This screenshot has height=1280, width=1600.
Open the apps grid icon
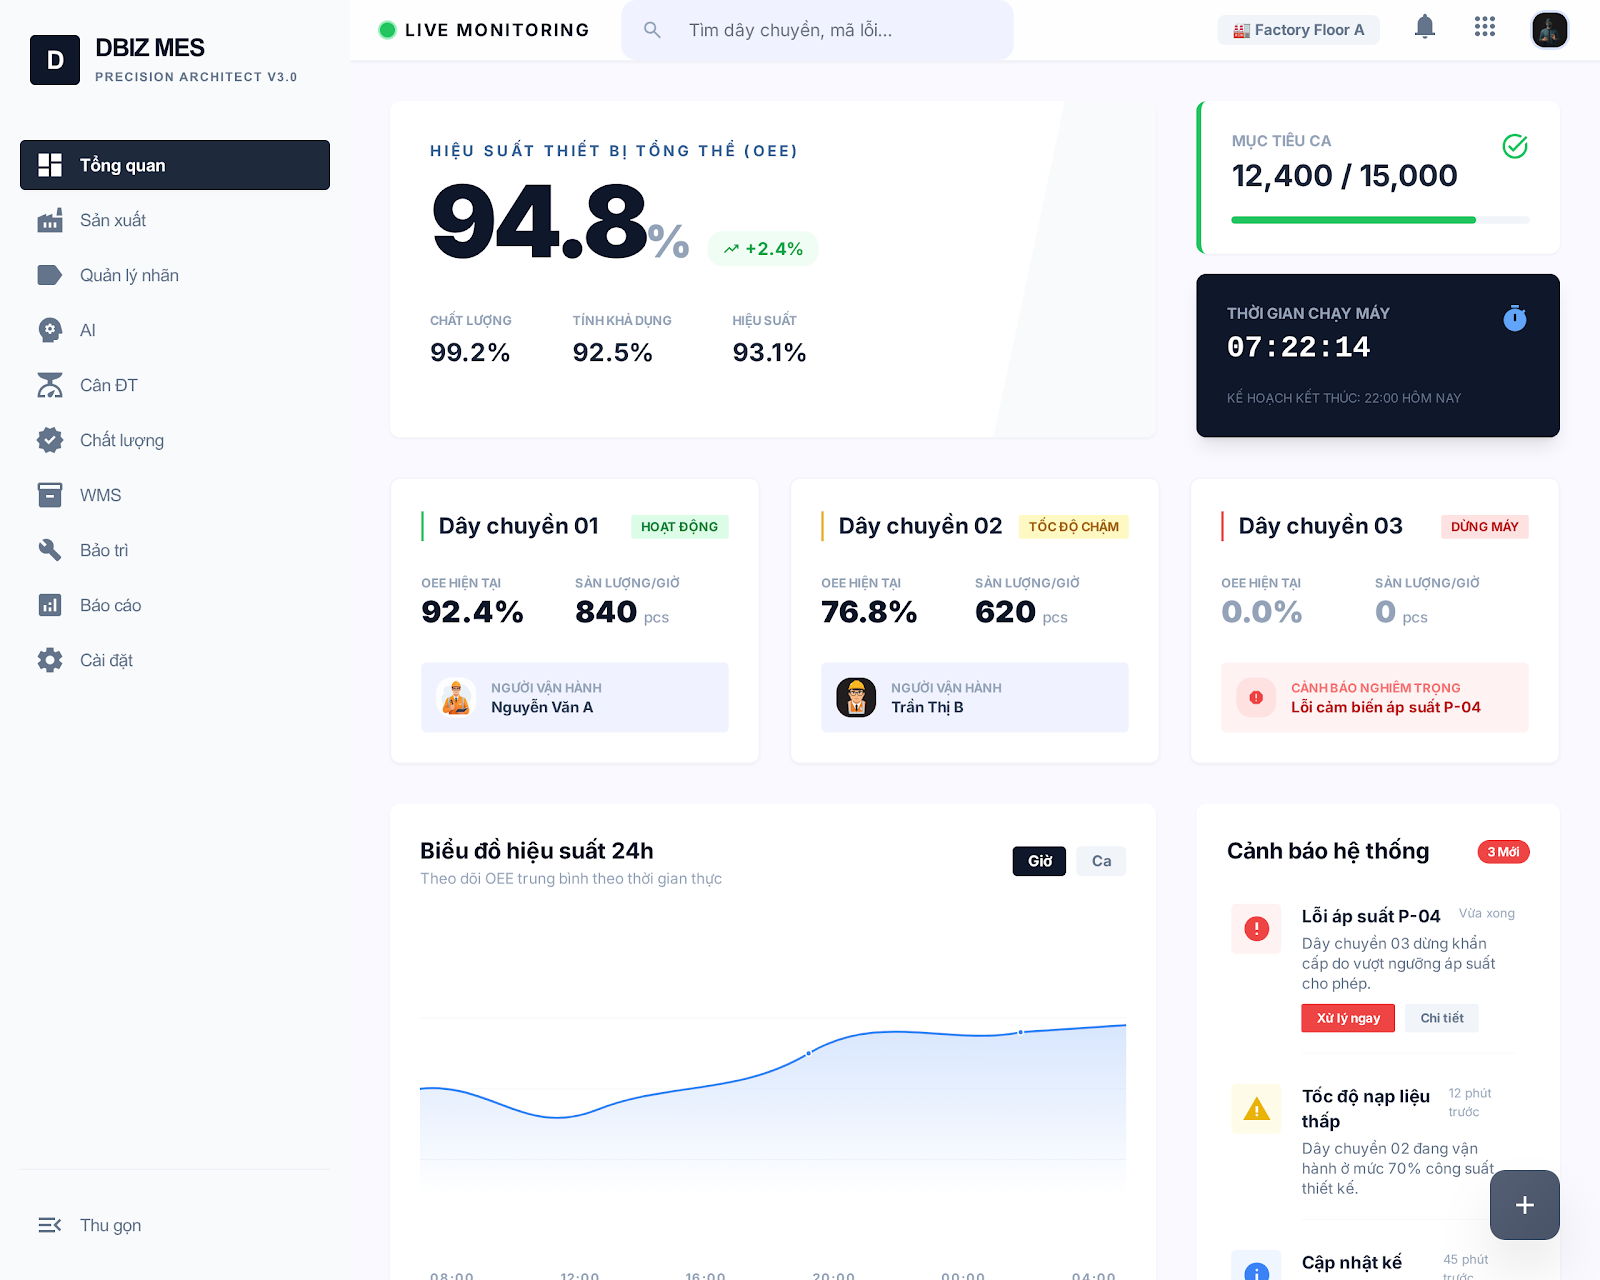[x=1485, y=27]
